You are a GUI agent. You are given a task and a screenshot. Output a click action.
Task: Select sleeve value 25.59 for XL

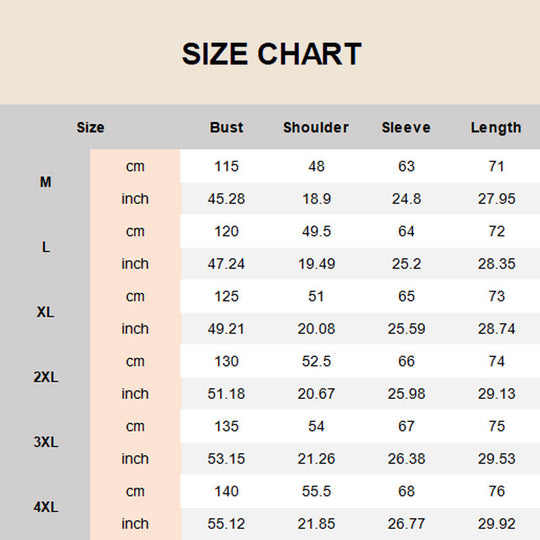coord(406,329)
